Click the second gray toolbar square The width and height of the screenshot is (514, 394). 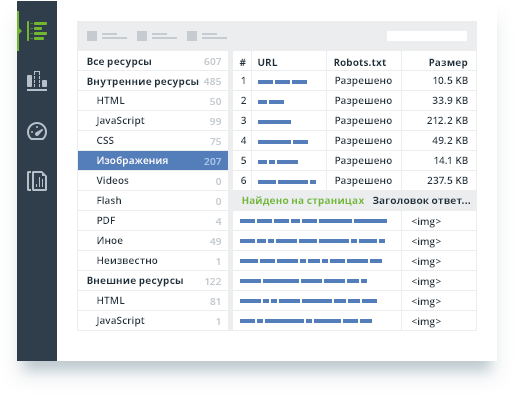pyautogui.click(x=142, y=36)
